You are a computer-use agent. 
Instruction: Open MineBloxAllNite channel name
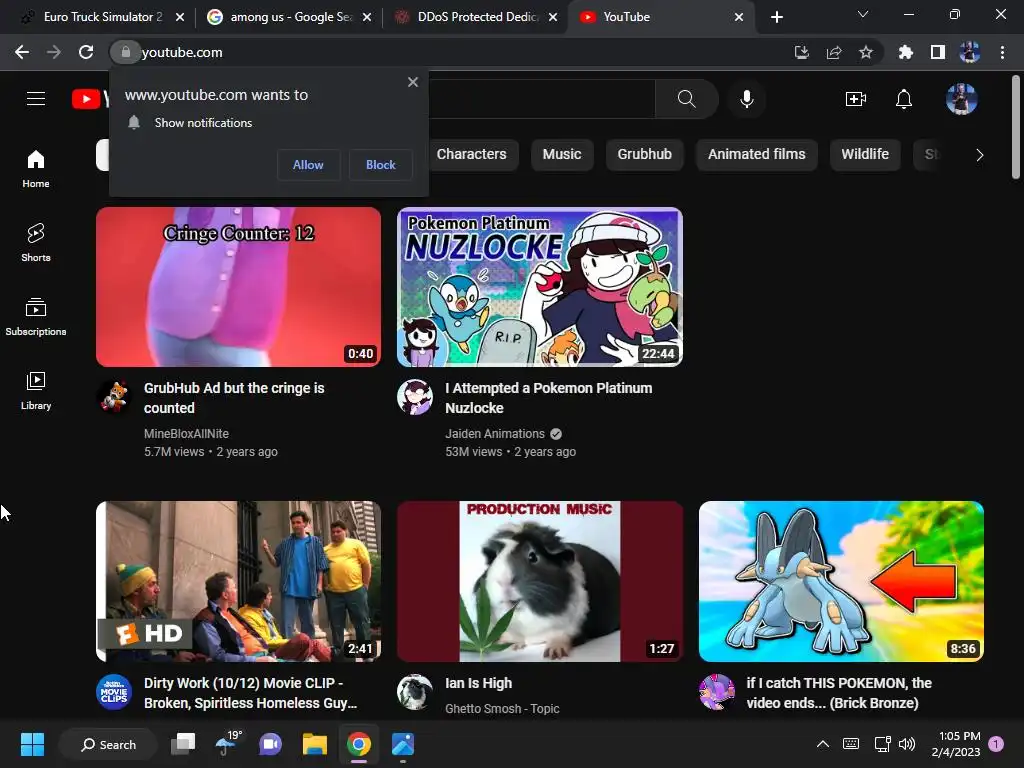pyautogui.click(x=186, y=434)
